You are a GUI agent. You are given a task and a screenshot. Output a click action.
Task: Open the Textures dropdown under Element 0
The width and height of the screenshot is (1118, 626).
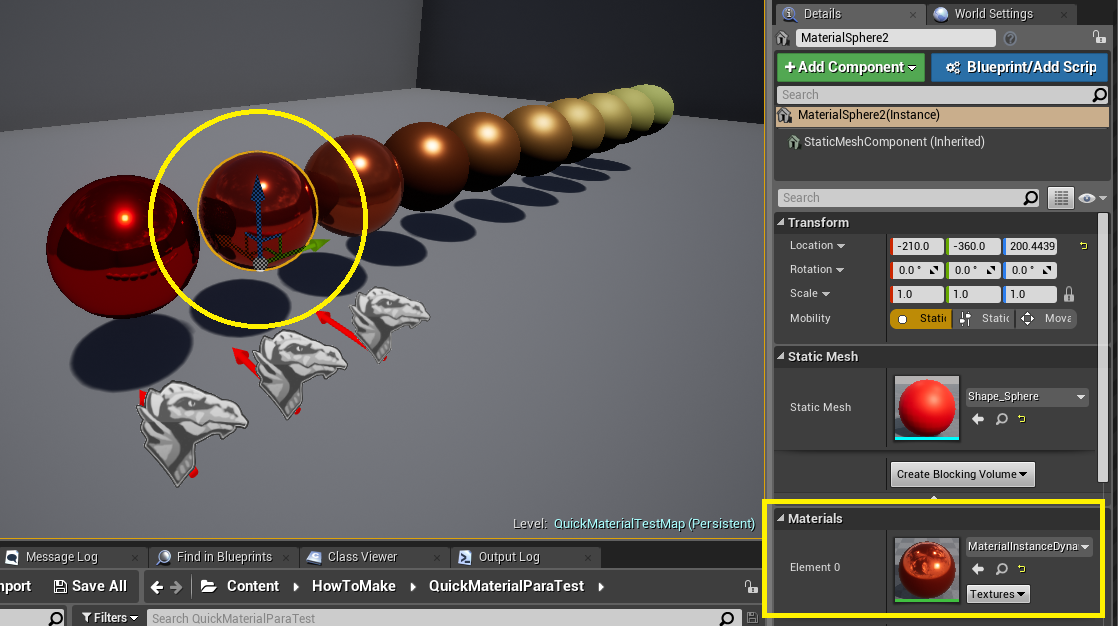pyautogui.click(x=997, y=594)
